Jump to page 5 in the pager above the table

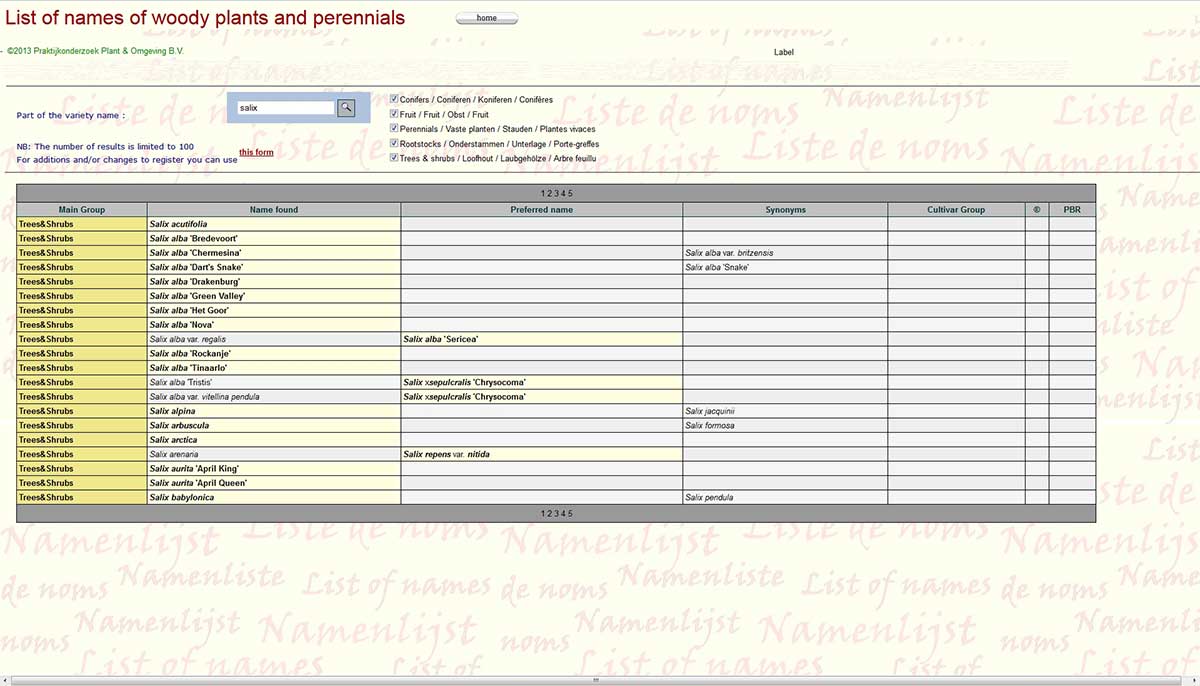tap(570, 193)
